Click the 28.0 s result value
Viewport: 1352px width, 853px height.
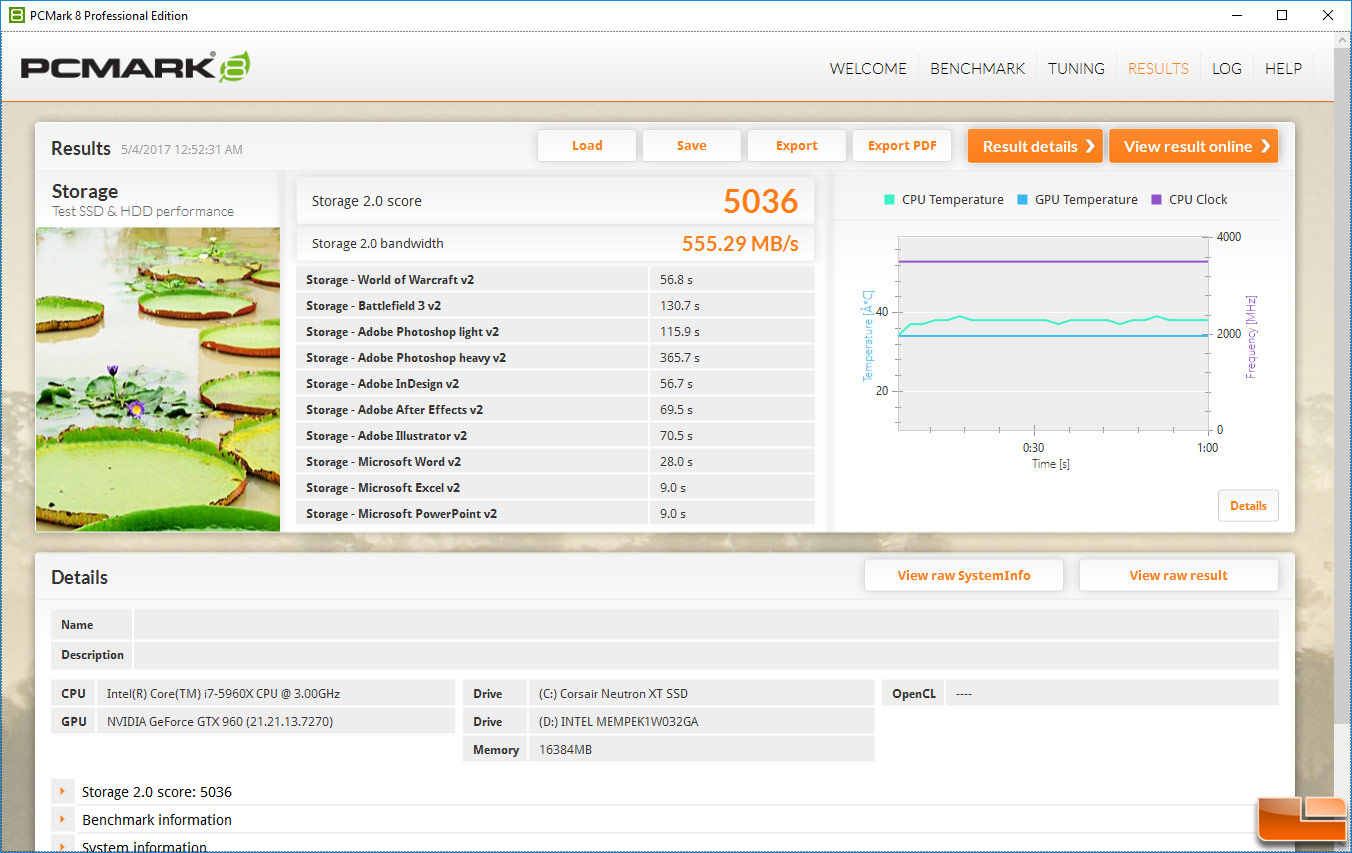pyautogui.click(x=676, y=462)
